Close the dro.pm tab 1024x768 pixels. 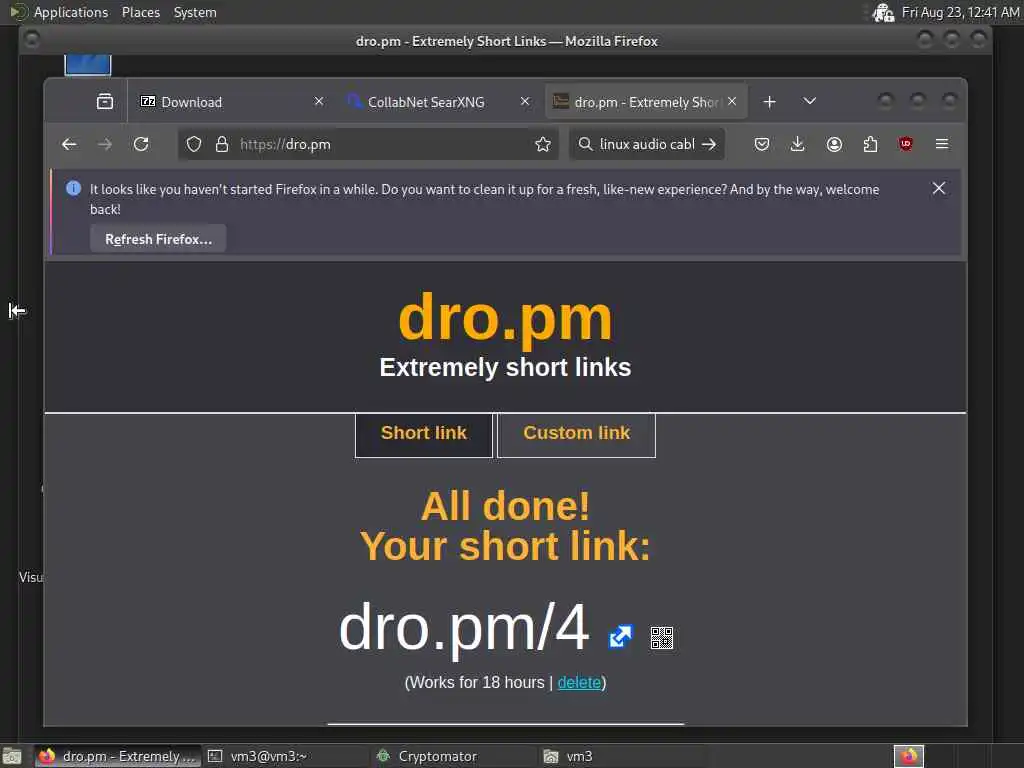coord(732,101)
